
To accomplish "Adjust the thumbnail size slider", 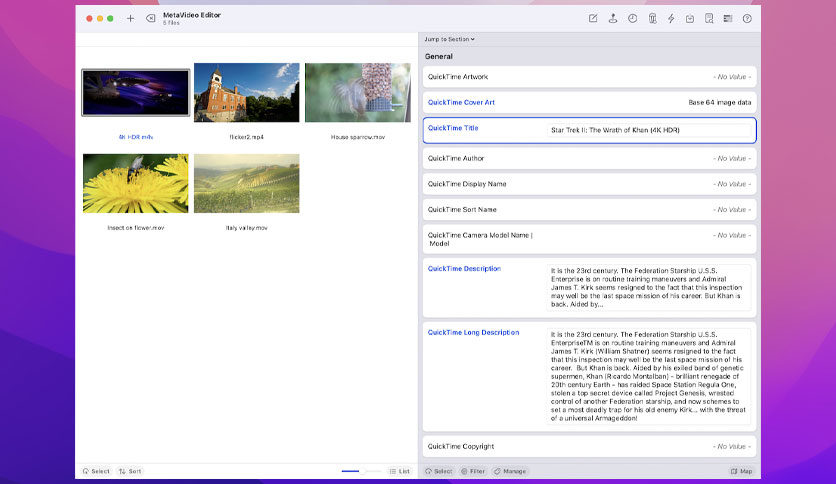I will click(x=361, y=471).
